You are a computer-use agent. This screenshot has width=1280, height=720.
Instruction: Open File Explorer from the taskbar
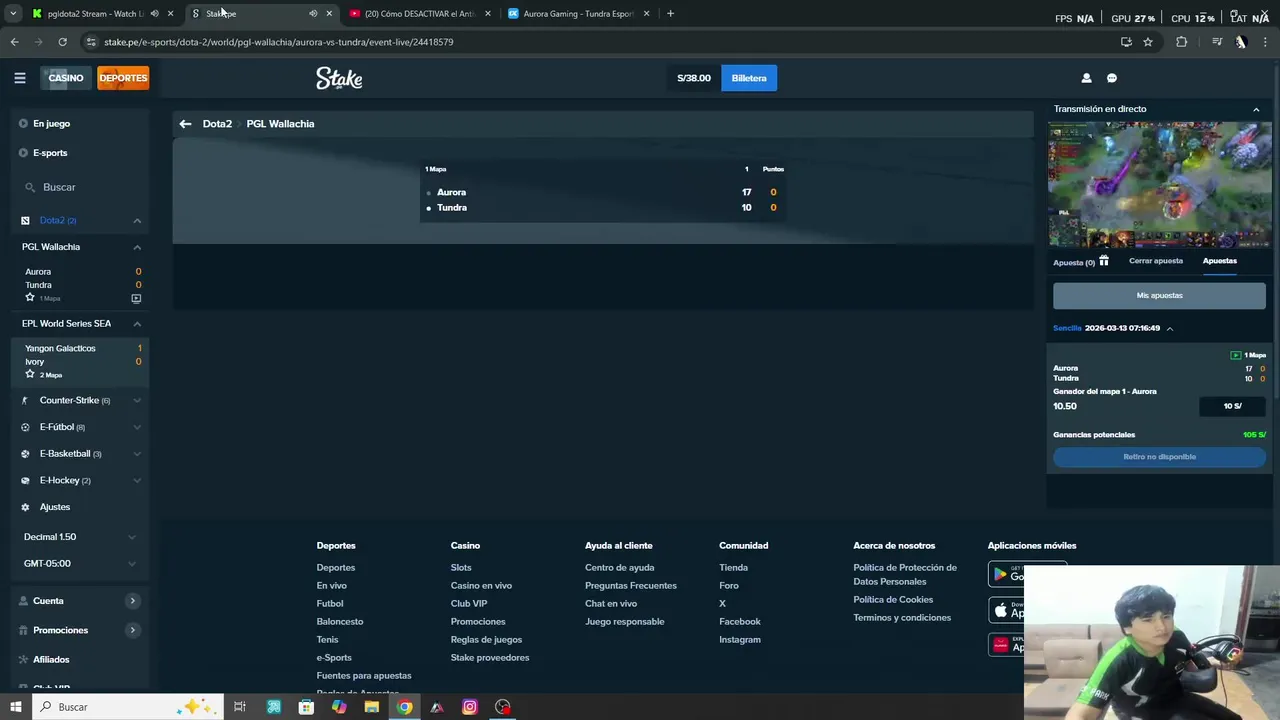372,707
